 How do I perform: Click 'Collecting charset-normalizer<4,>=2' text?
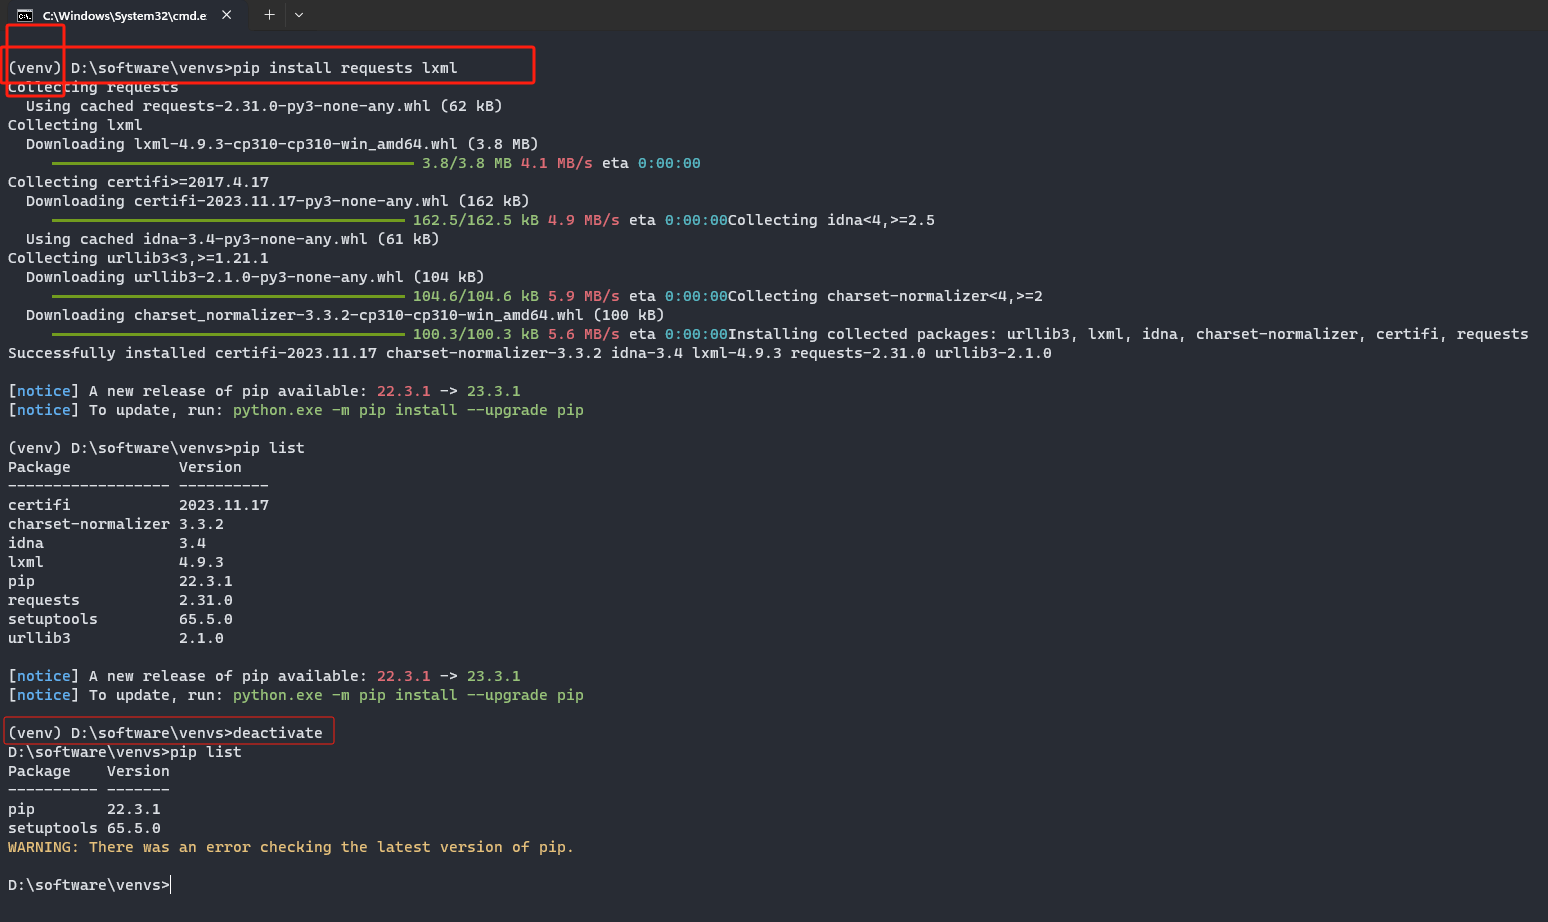click(x=885, y=296)
